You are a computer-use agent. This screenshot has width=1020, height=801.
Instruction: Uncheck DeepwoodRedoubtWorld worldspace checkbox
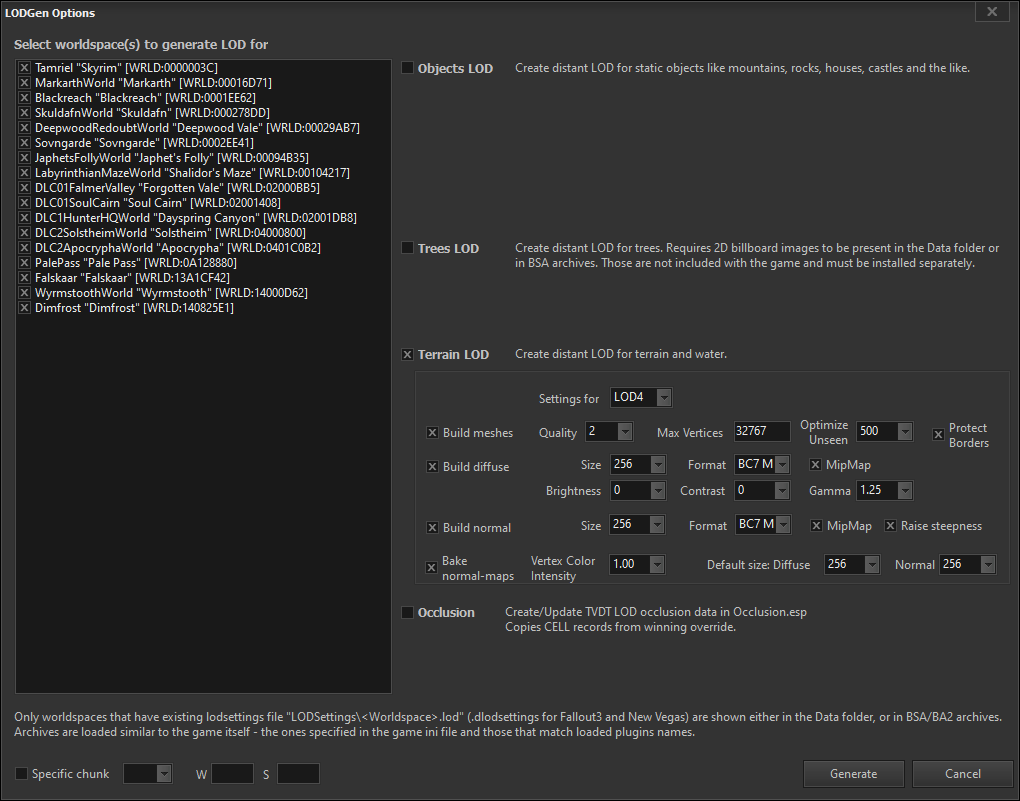pyautogui.click(x=24, y=128)
